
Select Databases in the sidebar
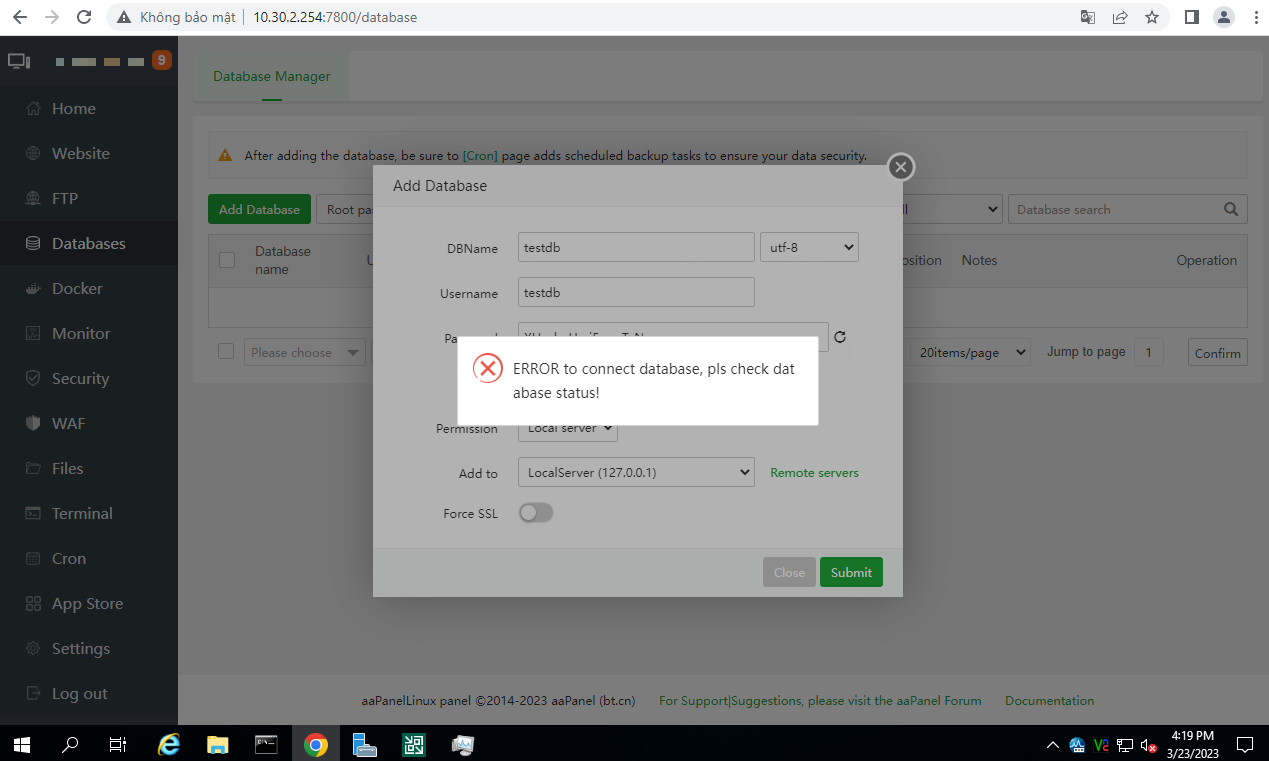89,243
